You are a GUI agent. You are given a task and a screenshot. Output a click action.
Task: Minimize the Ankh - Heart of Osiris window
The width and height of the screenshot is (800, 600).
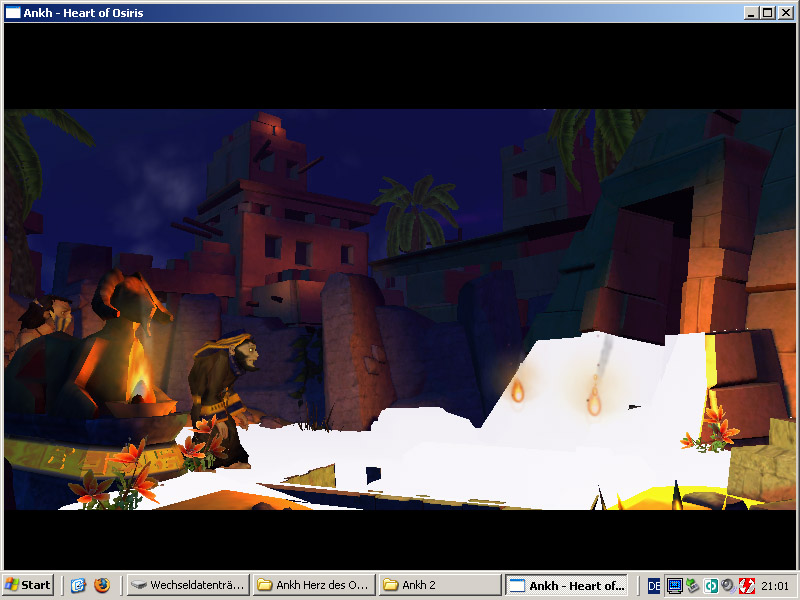(750, 13)
